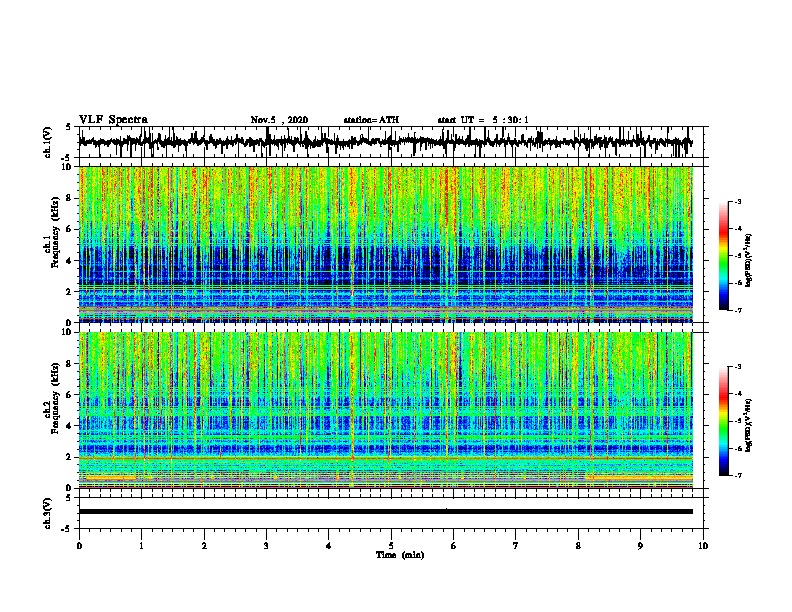
Task: Click the "-3" label on ch.2 color scale
Action: (737, 367)
